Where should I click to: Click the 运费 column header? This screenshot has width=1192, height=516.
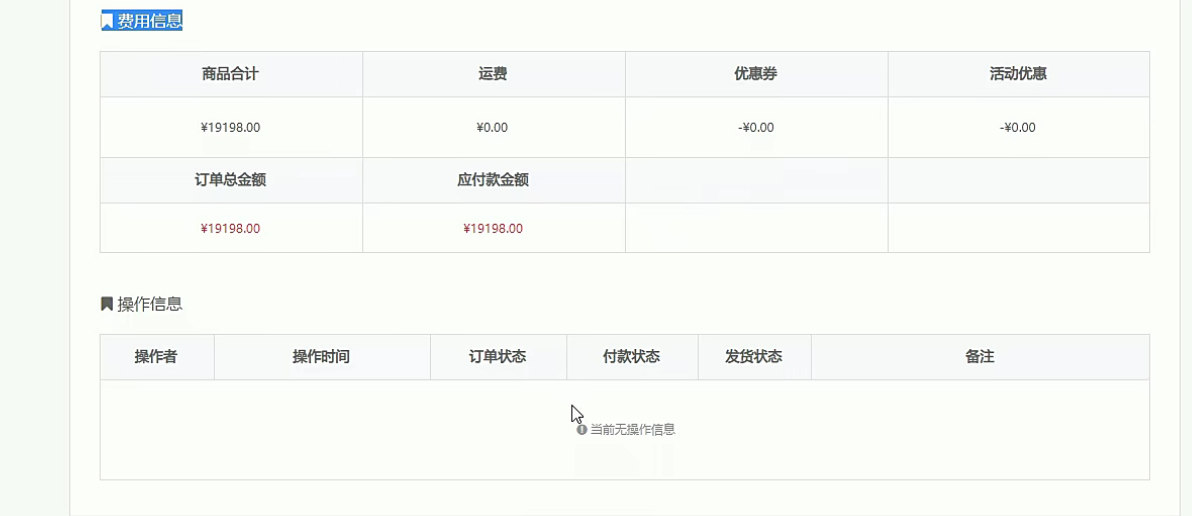click(493, 74)
